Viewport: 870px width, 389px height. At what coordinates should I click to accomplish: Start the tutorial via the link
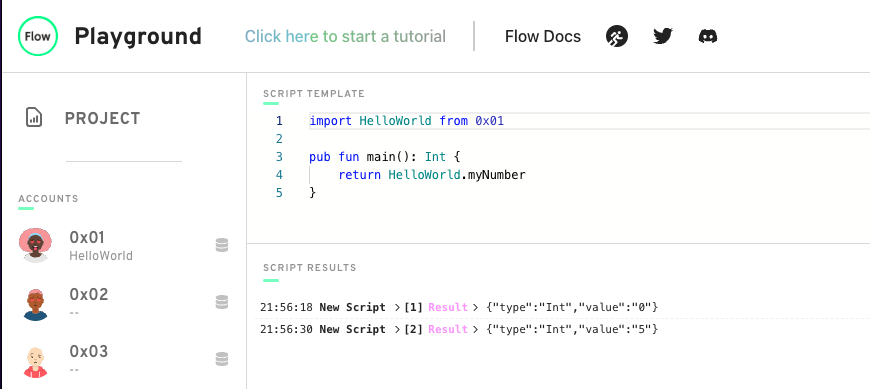click(345, 37)
